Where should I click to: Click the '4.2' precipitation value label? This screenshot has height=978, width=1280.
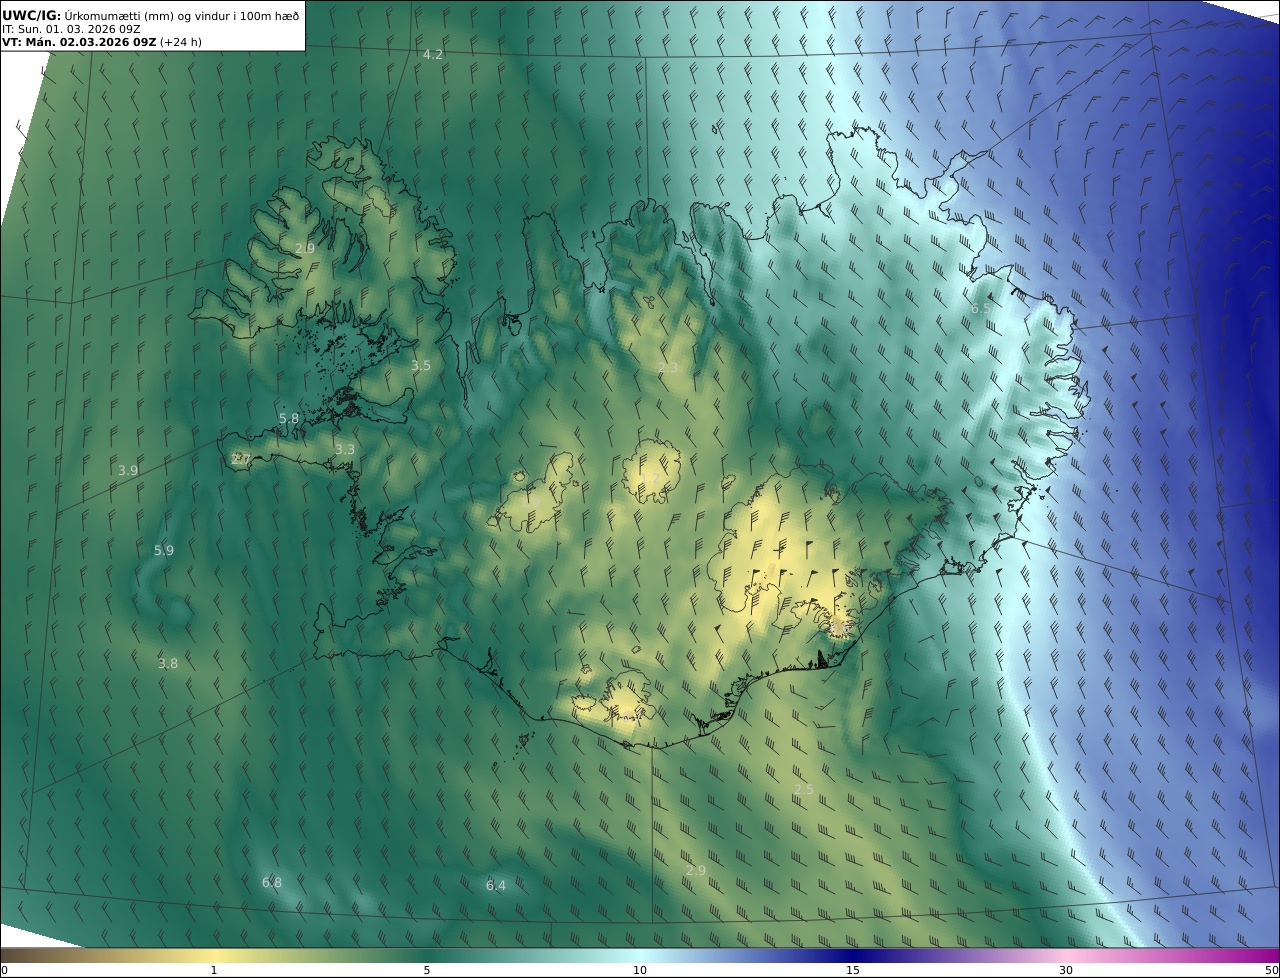tap(433, 54)
